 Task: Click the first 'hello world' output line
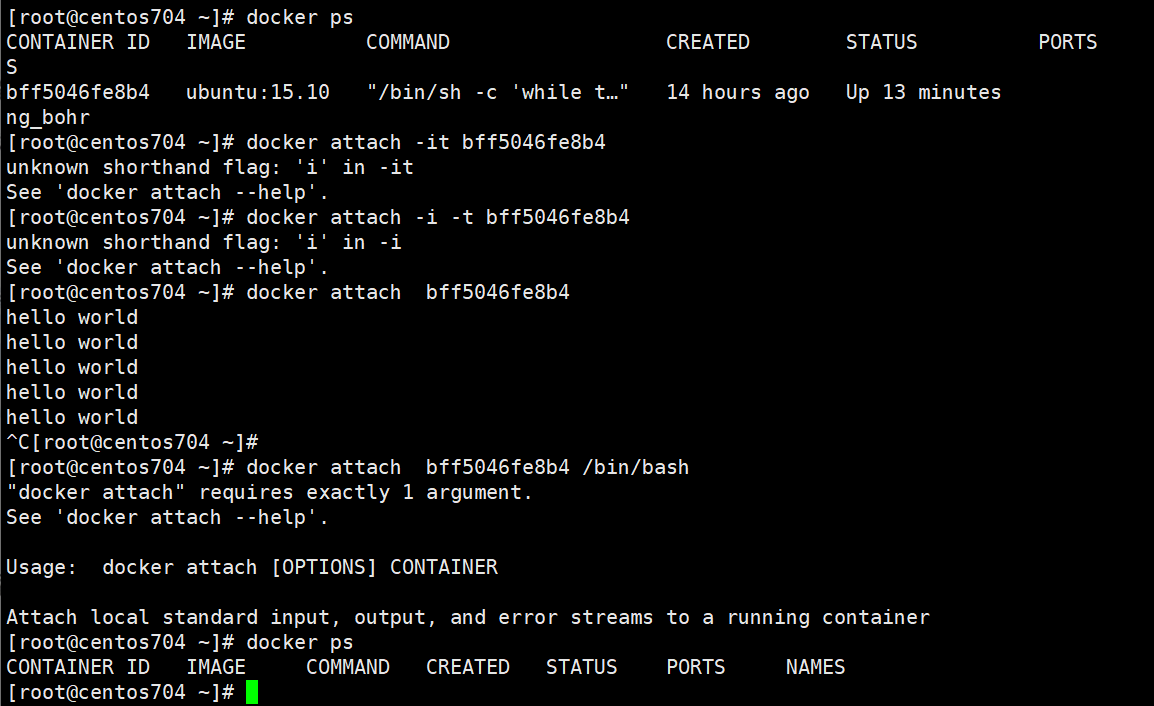(72, 317)
